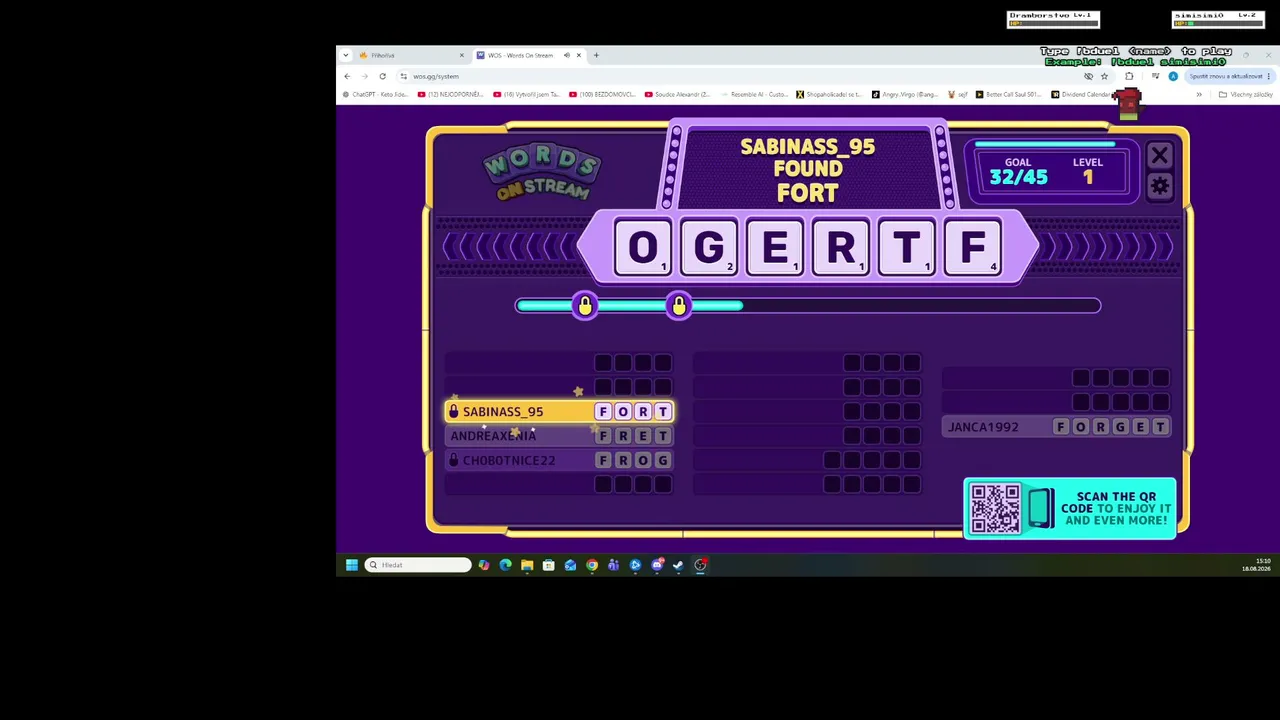This screenshot has height=720, width=1280.
Task: Open the Shopaholicadel bookmark
Action: pyautogui.click(x=829, y=95)
